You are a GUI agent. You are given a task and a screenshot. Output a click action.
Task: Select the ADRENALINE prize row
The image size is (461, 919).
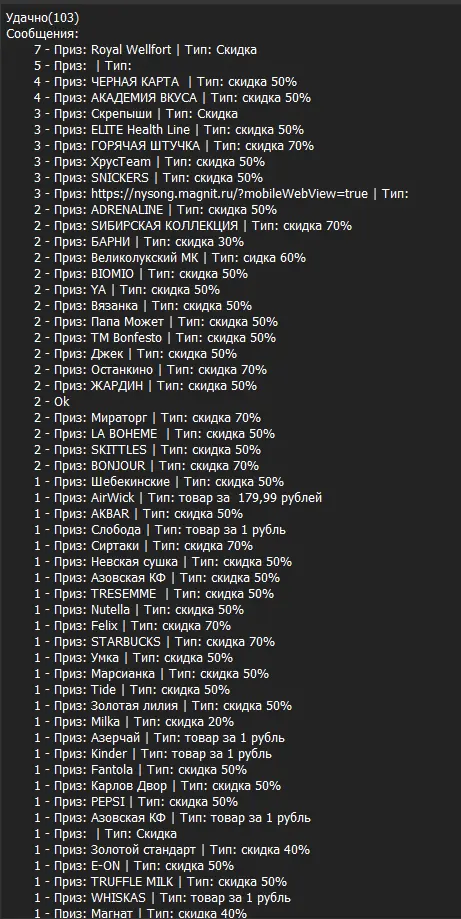(156, 209)
